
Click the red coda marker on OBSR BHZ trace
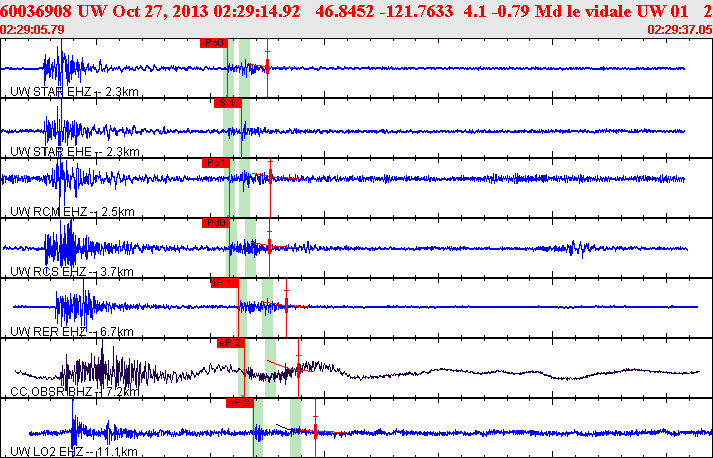pyautogui.click(x=298, y=368)
